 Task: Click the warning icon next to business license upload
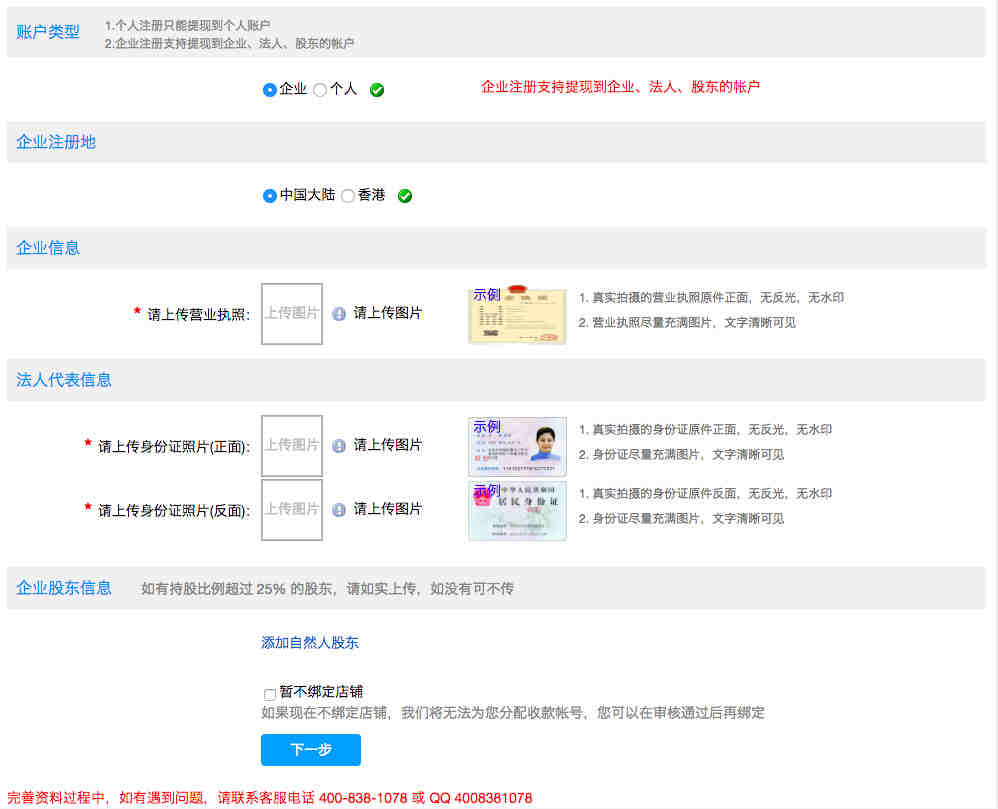click(339, 314)
